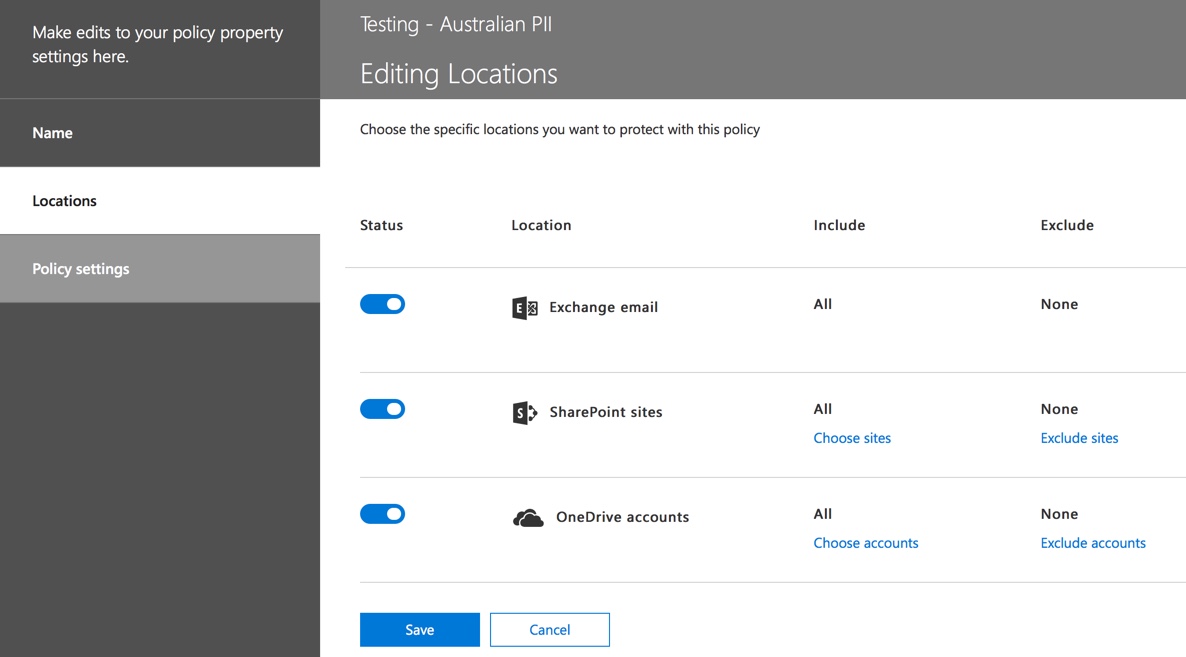Click the Testing - Australian PII title
The height and width of the screenshot is (657, 1186).
455,24
